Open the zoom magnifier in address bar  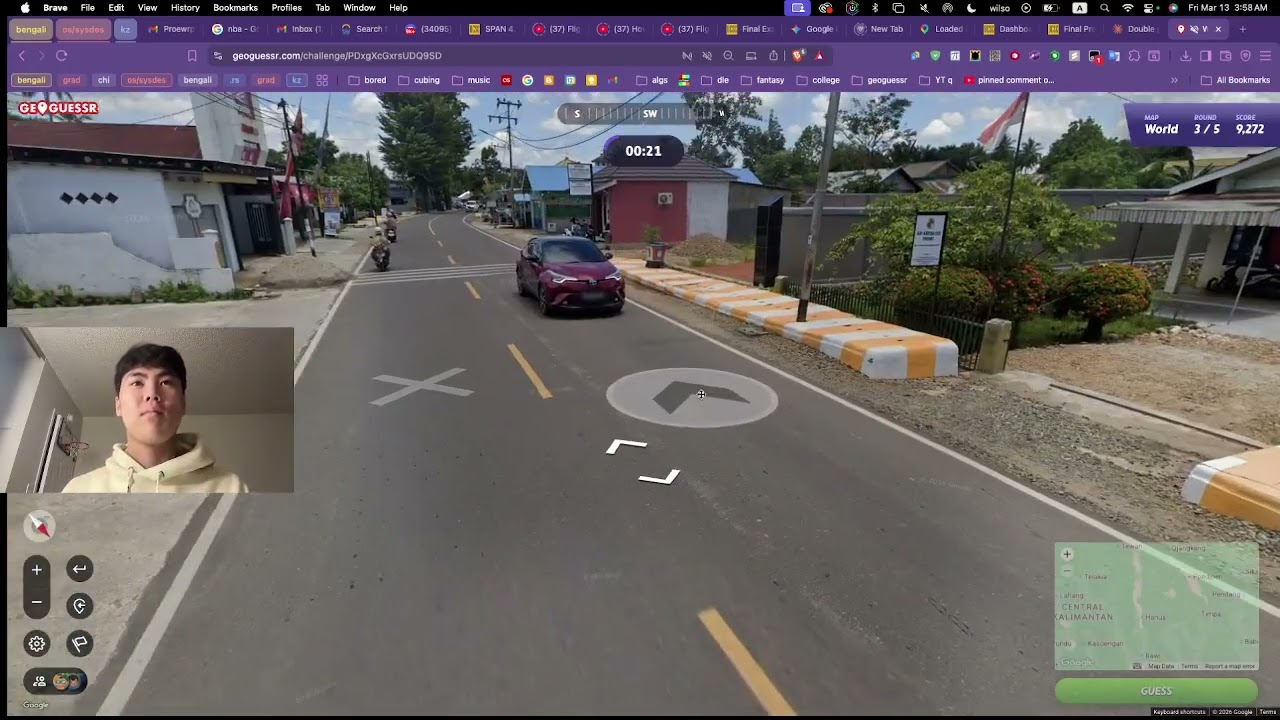728,56
